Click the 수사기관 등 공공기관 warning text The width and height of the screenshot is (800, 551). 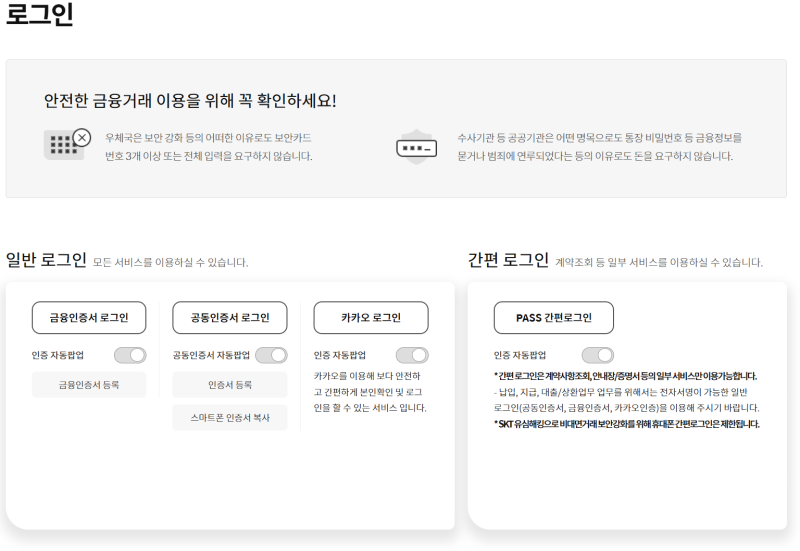click(599, 147)
